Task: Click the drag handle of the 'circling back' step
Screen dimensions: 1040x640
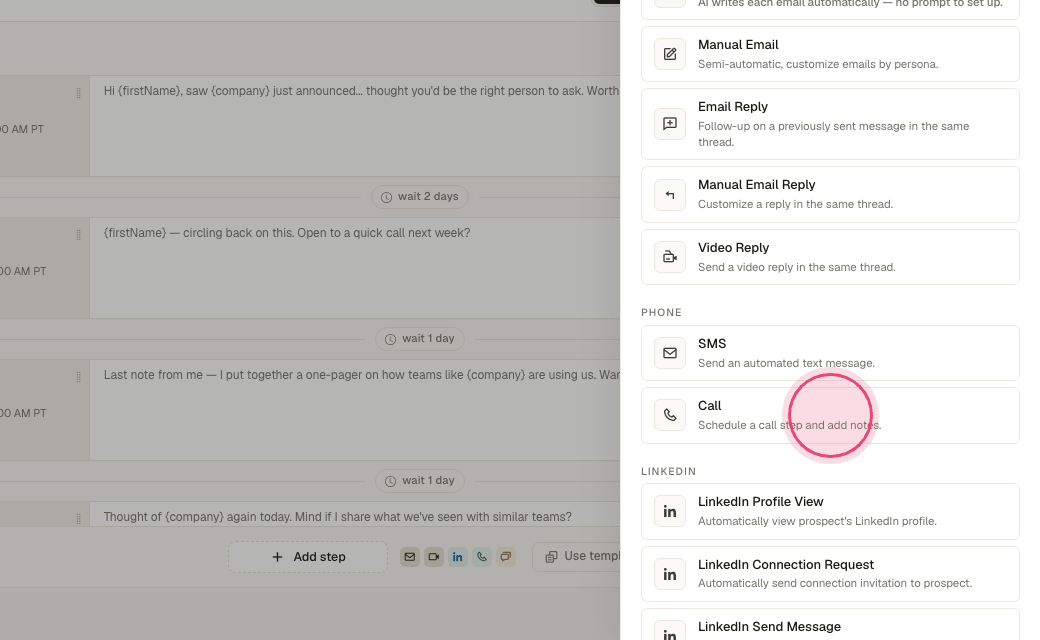Action: pyautogui.click(x=78, y=235)
